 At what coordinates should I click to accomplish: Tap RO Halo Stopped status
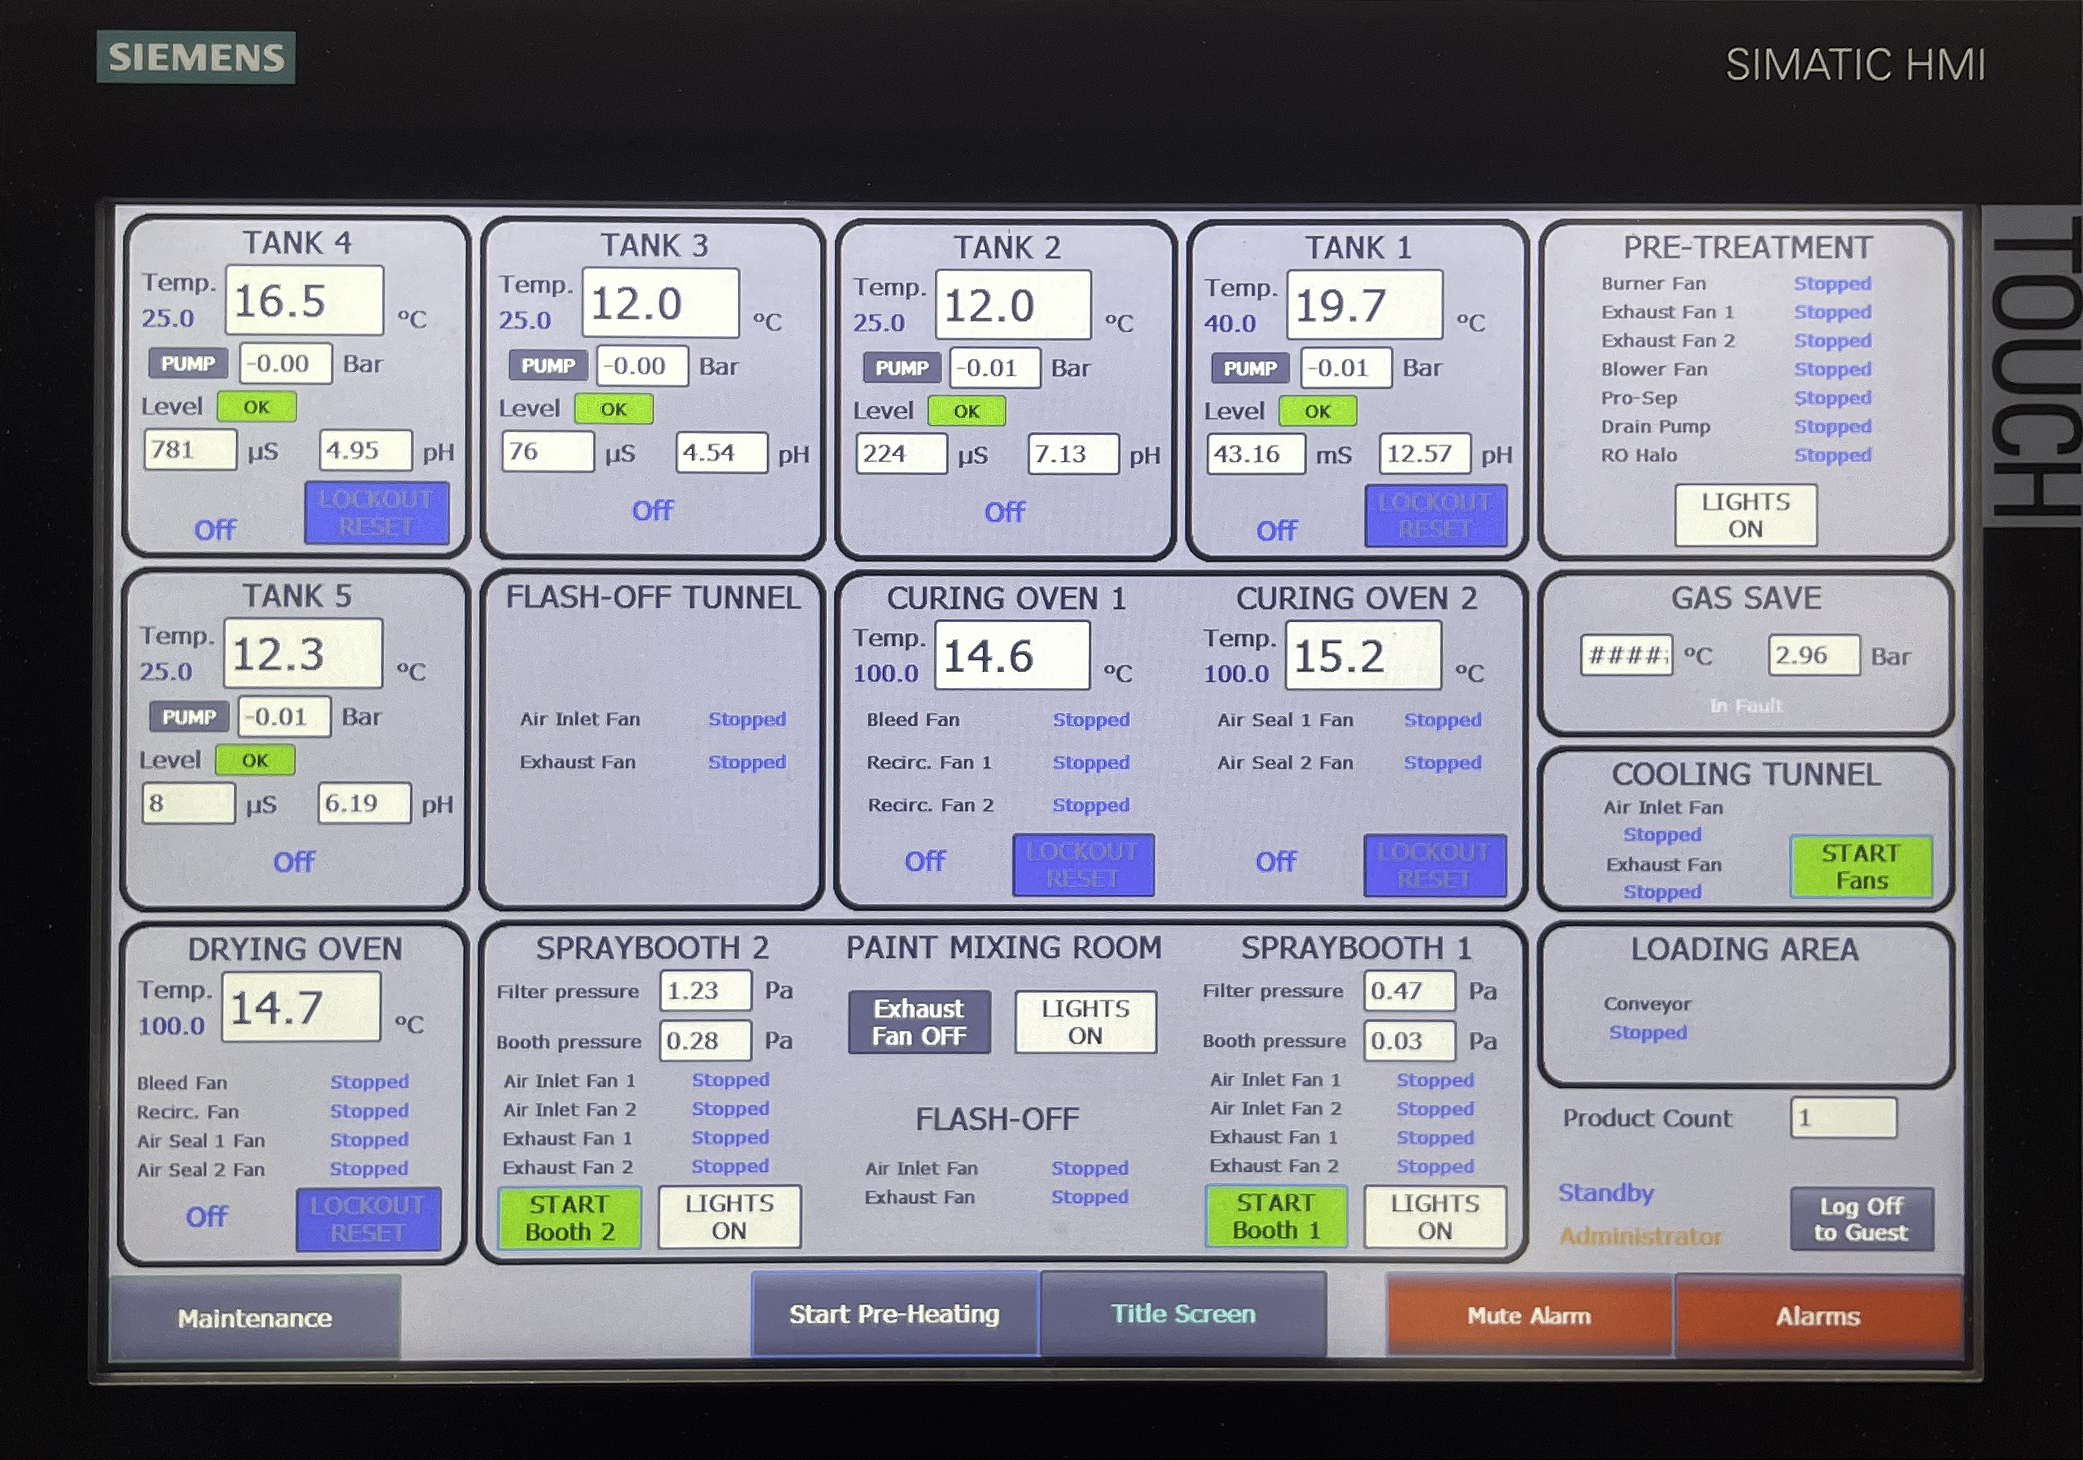pyautogui.click(x=1832, y=455)
